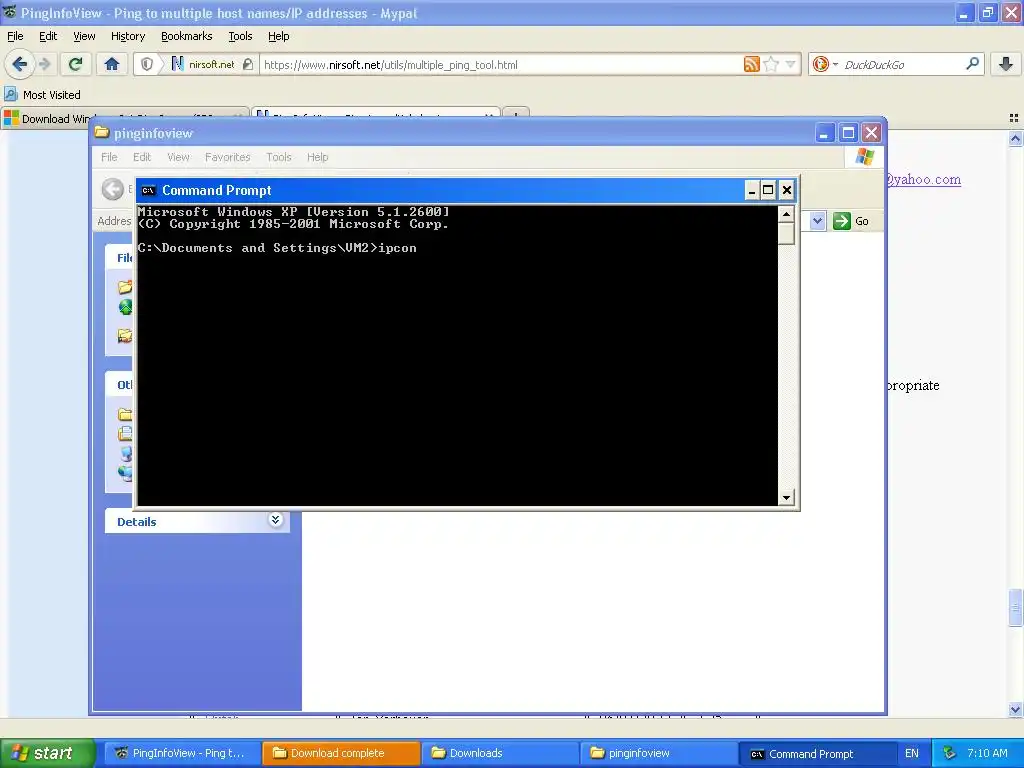The image size is (1024, 768).
Task: Switch to Download complete taskbar button
Action: (341, 753)
